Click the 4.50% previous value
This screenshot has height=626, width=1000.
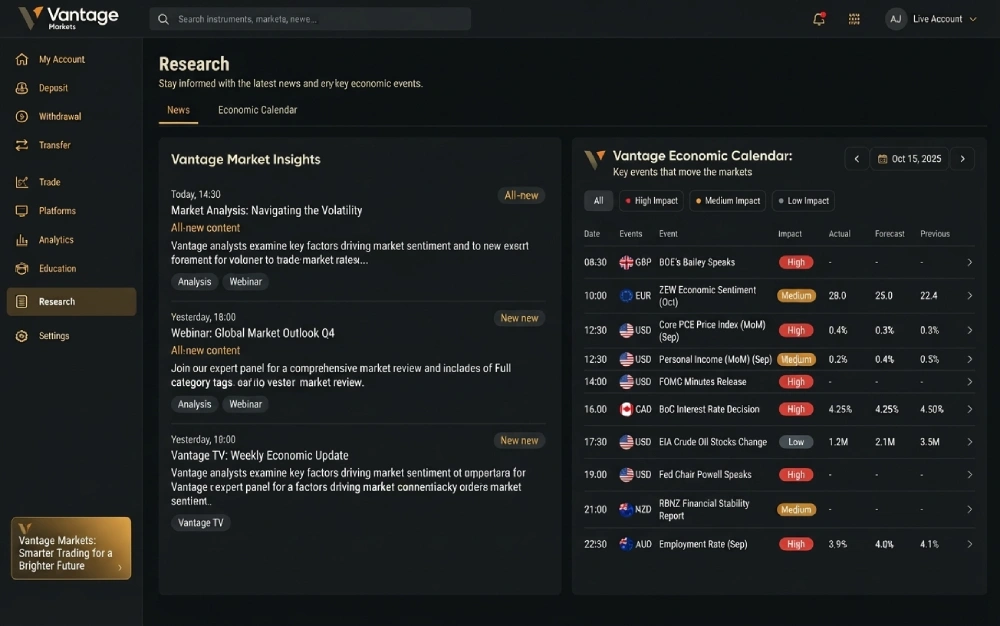(932, 409)
